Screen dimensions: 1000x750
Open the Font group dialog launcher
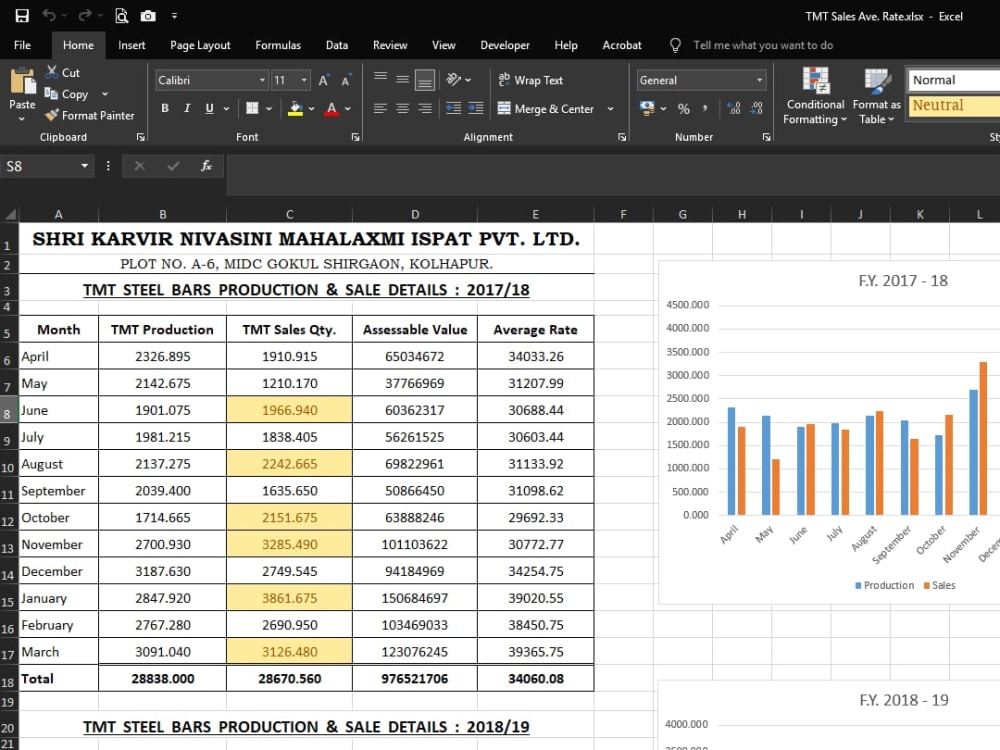click(x=355, y=137)
